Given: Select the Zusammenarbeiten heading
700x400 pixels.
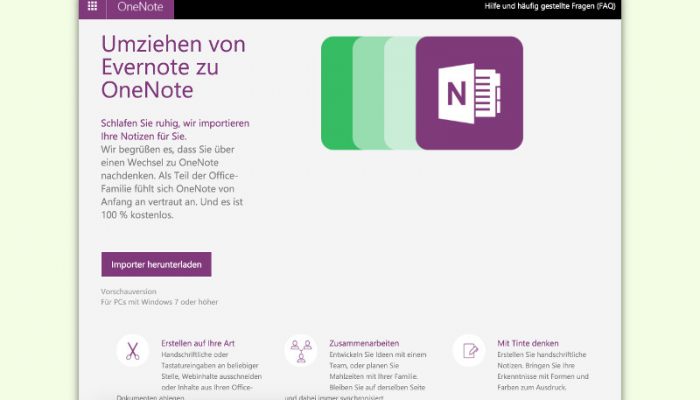Looking at the screenshot, I should 364,343.
